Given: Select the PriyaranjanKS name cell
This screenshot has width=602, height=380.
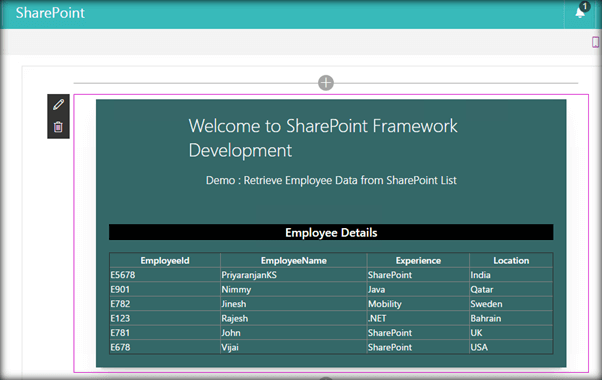Looking at the screenshot, I should pyautogui.click(x=294, y=275).
